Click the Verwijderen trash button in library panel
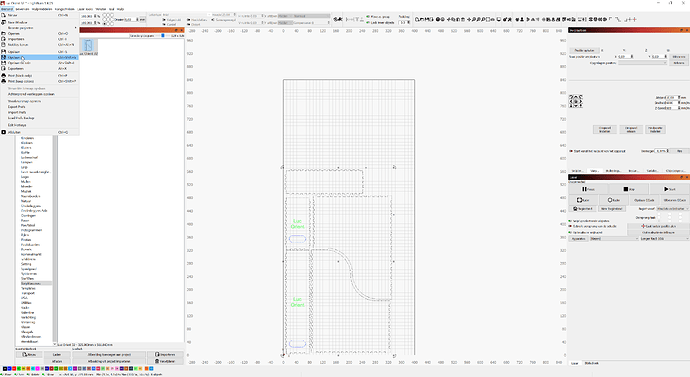690x377 pixels. point(165,361)
